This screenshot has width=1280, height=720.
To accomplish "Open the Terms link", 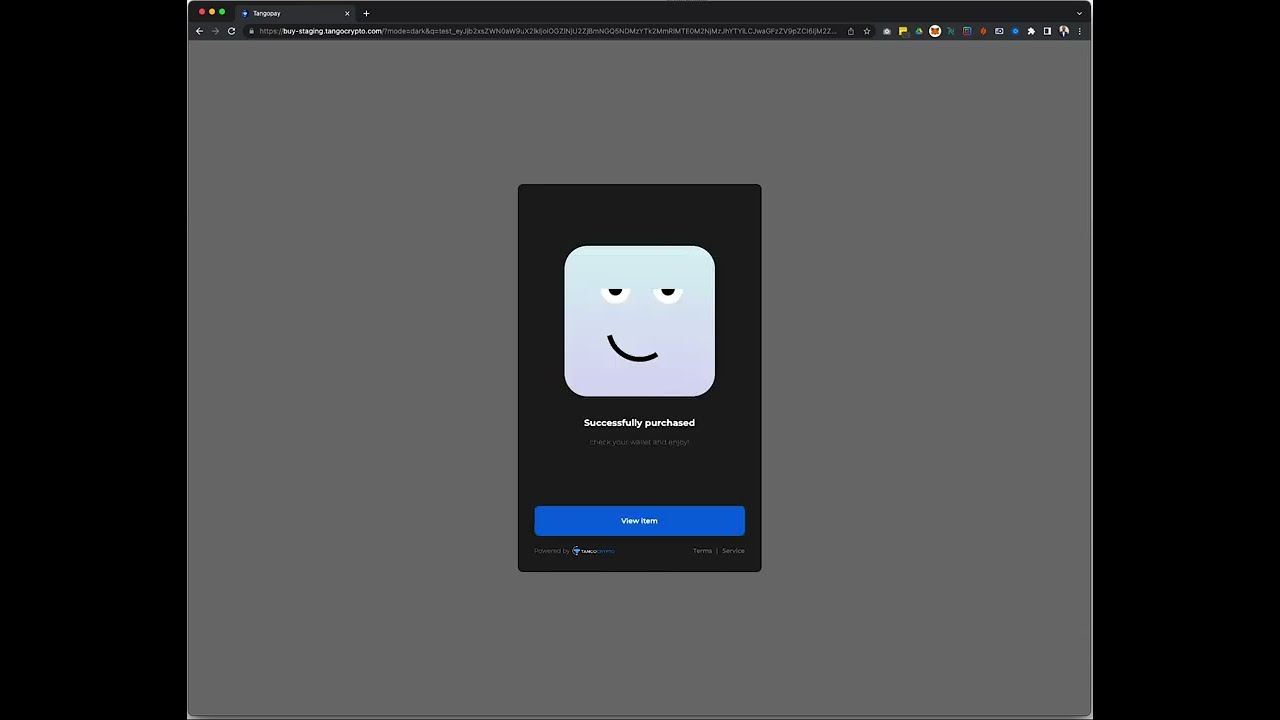I will 702,551.
